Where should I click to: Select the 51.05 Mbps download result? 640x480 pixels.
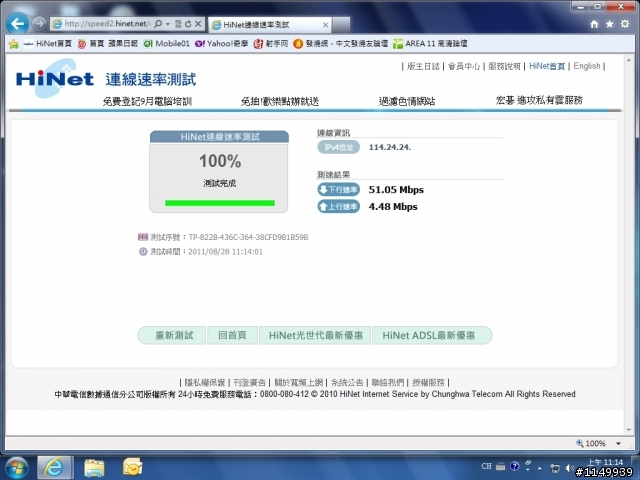coord(396,190)
